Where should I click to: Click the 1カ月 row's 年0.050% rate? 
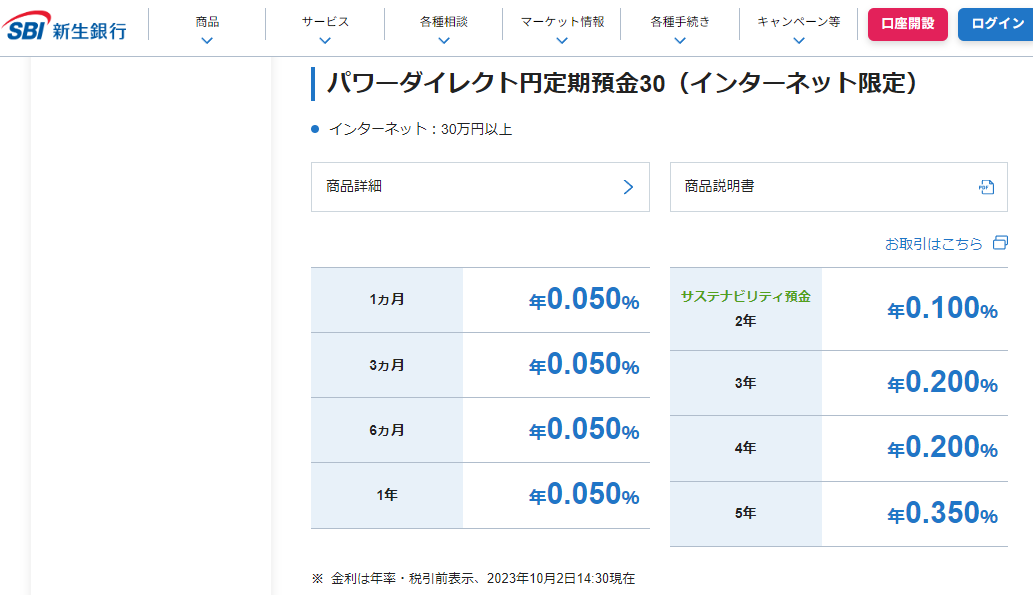[x=584, y=299]
